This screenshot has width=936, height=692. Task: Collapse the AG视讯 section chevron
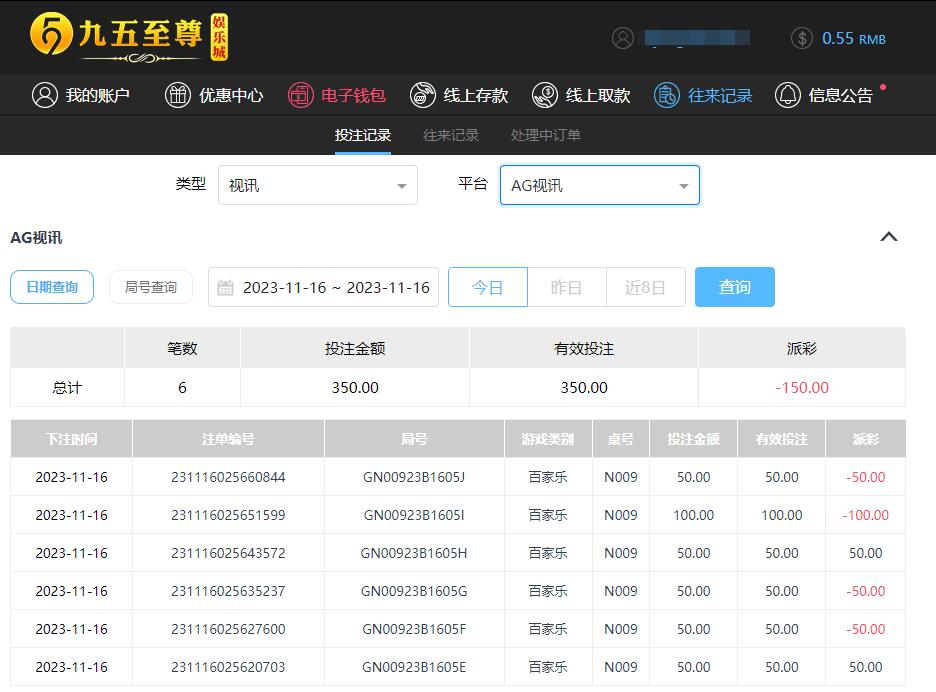coord(888,237)
